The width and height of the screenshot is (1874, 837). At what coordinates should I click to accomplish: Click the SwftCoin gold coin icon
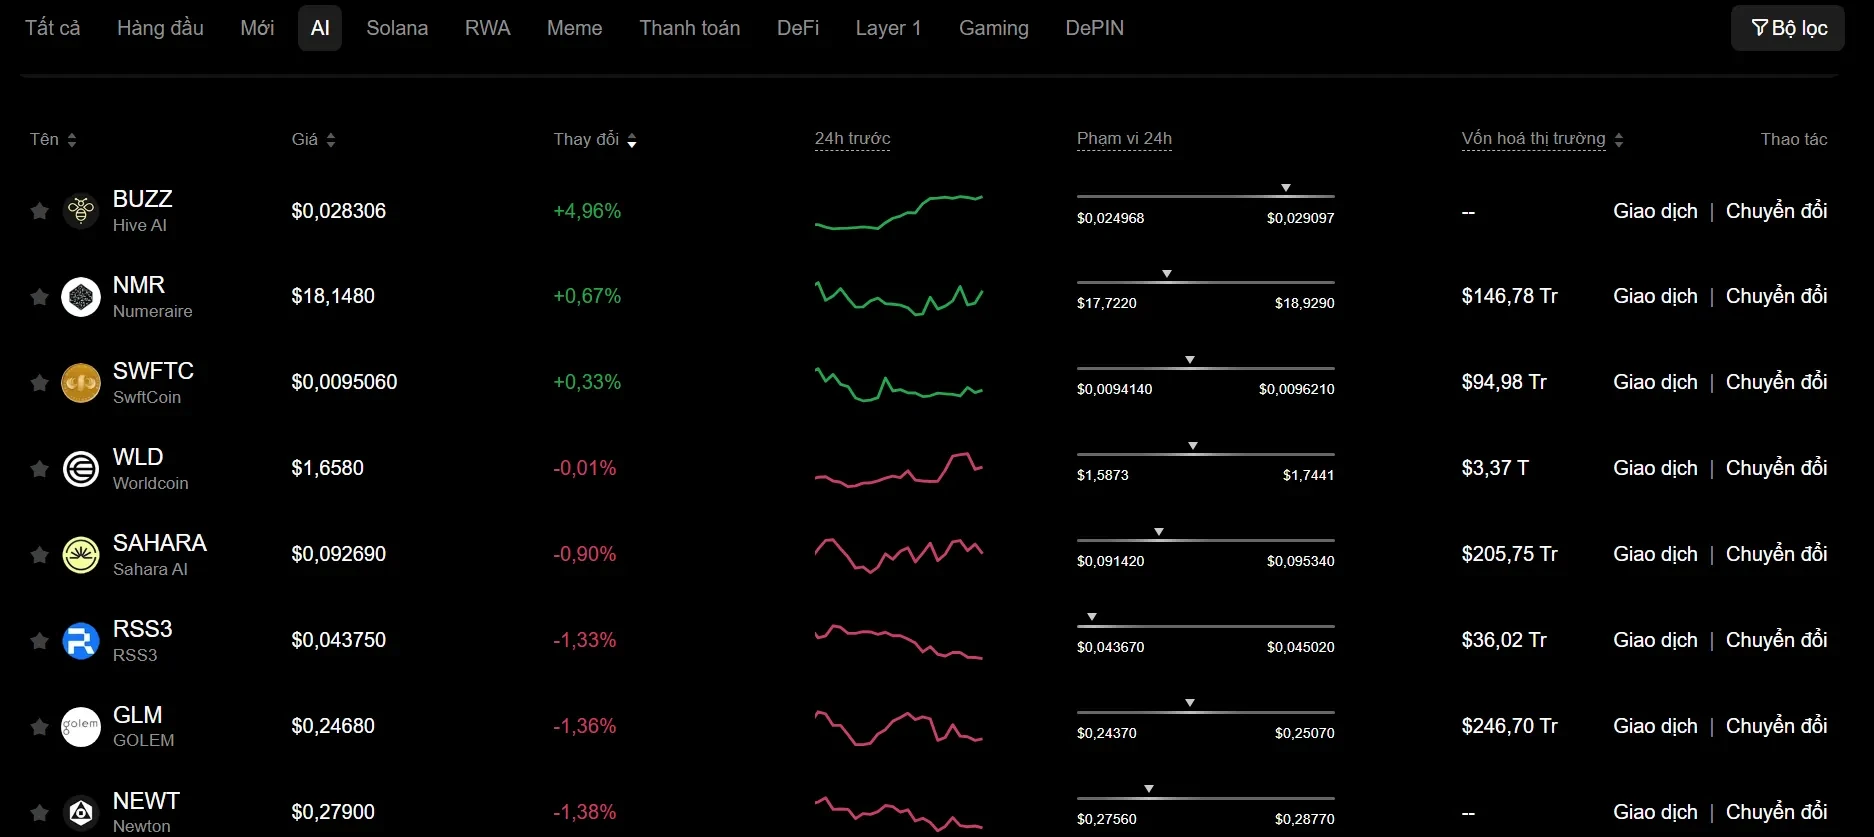(81, 383)
